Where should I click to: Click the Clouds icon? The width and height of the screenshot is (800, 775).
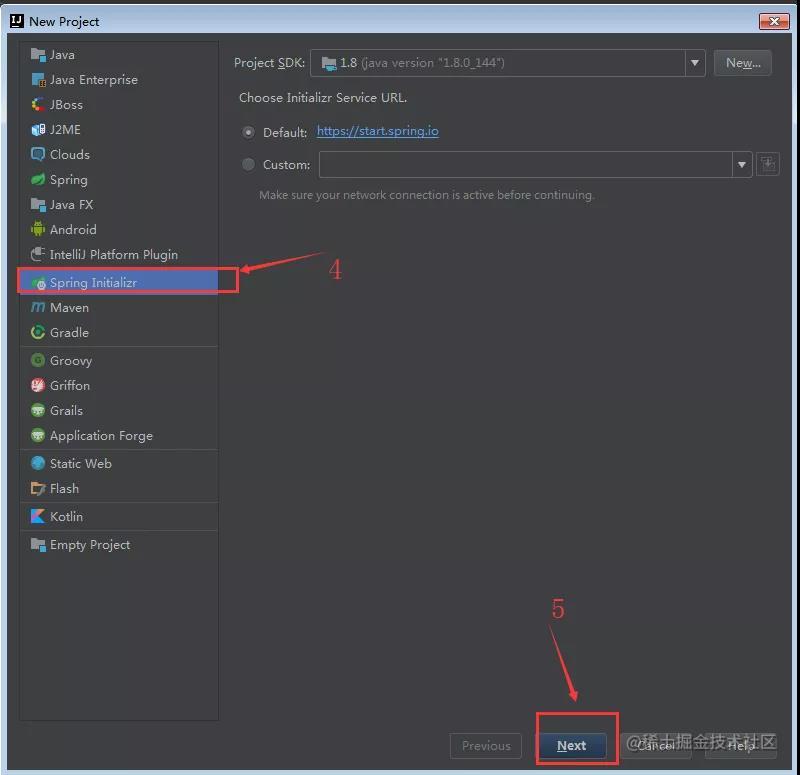pos(38,154)
